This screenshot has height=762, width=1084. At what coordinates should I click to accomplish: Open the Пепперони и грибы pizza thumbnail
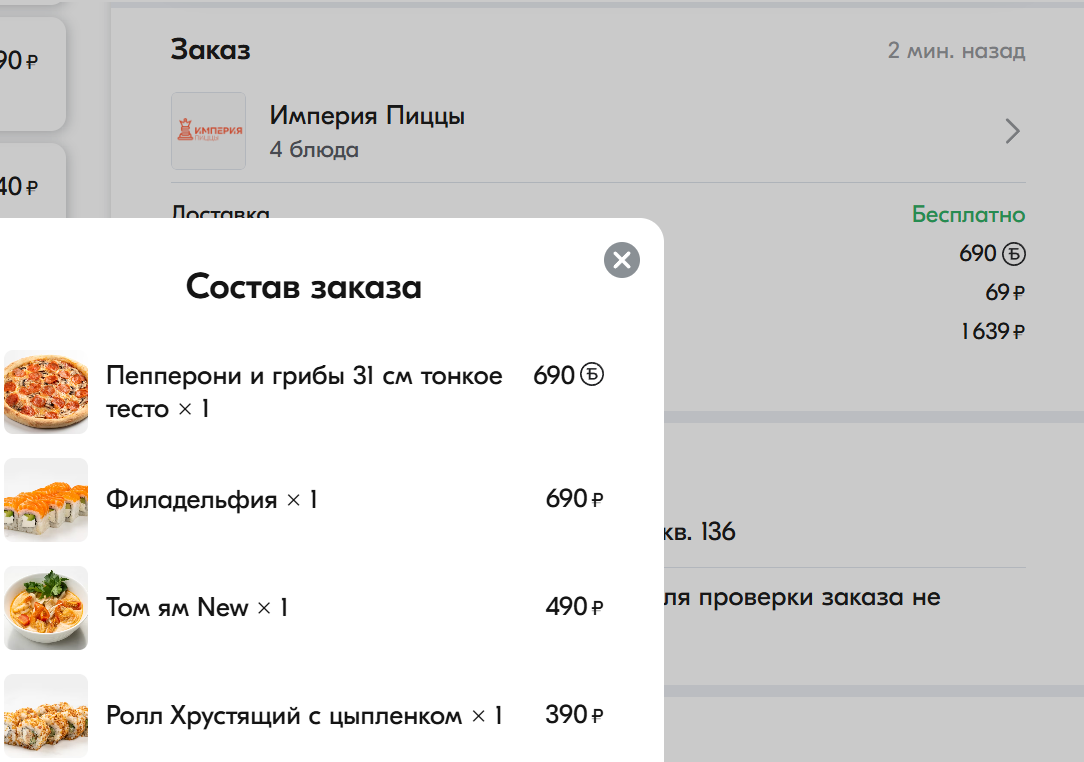[46, 392]
